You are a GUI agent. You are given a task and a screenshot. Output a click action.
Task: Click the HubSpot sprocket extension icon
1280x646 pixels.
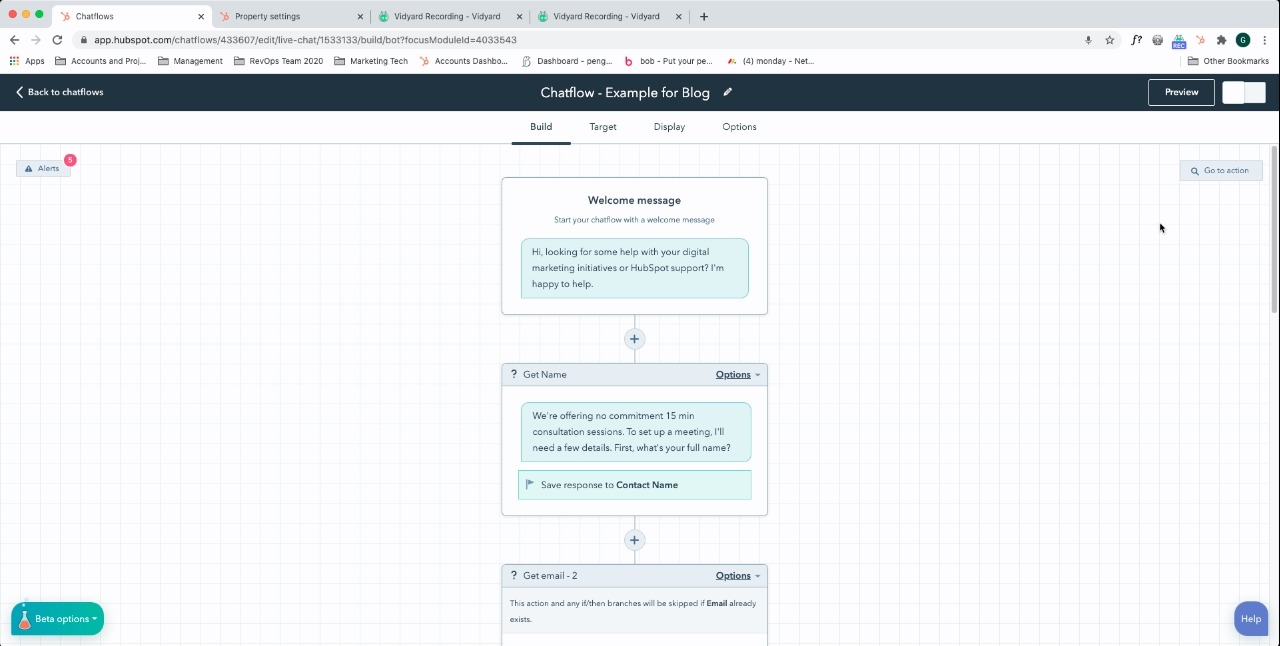[x=1200, y=41]
